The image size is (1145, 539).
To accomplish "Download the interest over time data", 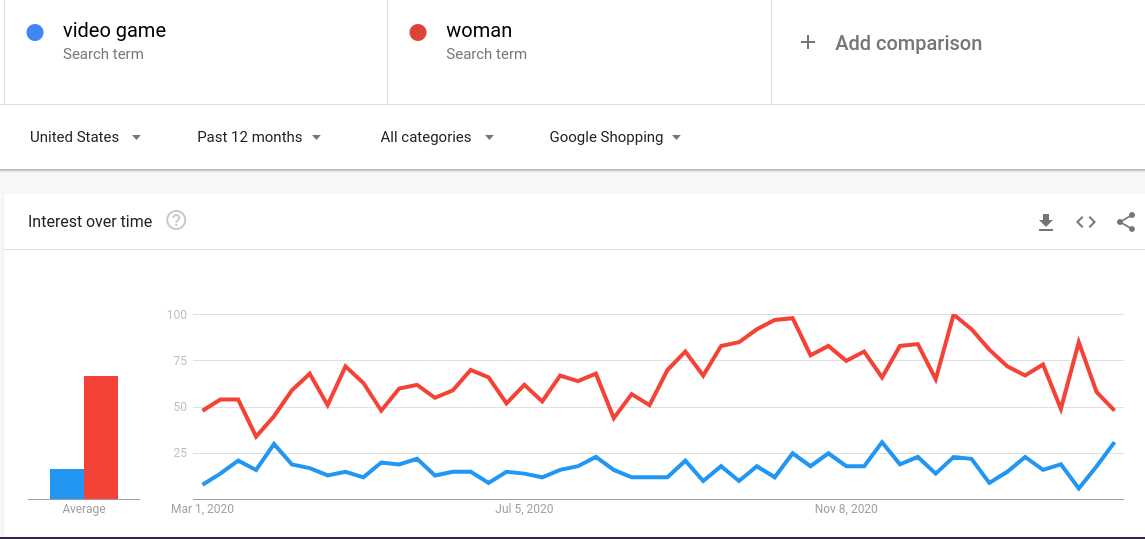I will [1046, 222].
